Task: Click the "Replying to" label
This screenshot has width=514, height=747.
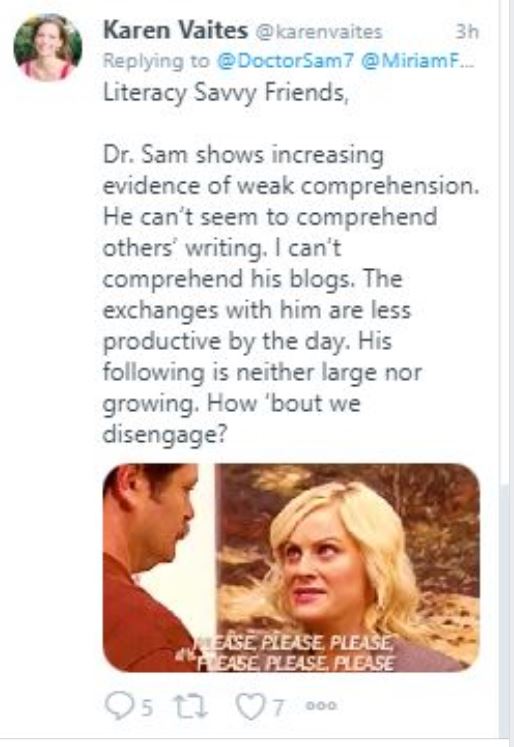Action: [156, 61]
